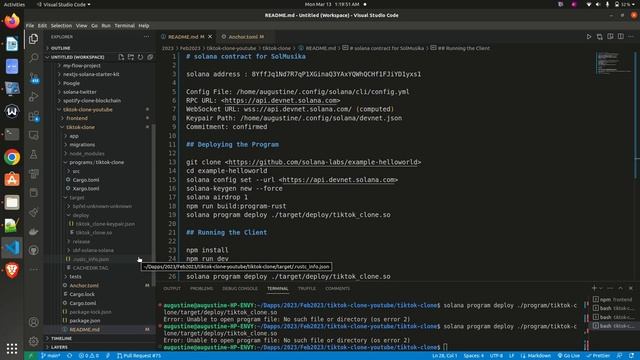Open the Testing flask view
Screen dimensions: 640x360
click(x=33, y=154)
